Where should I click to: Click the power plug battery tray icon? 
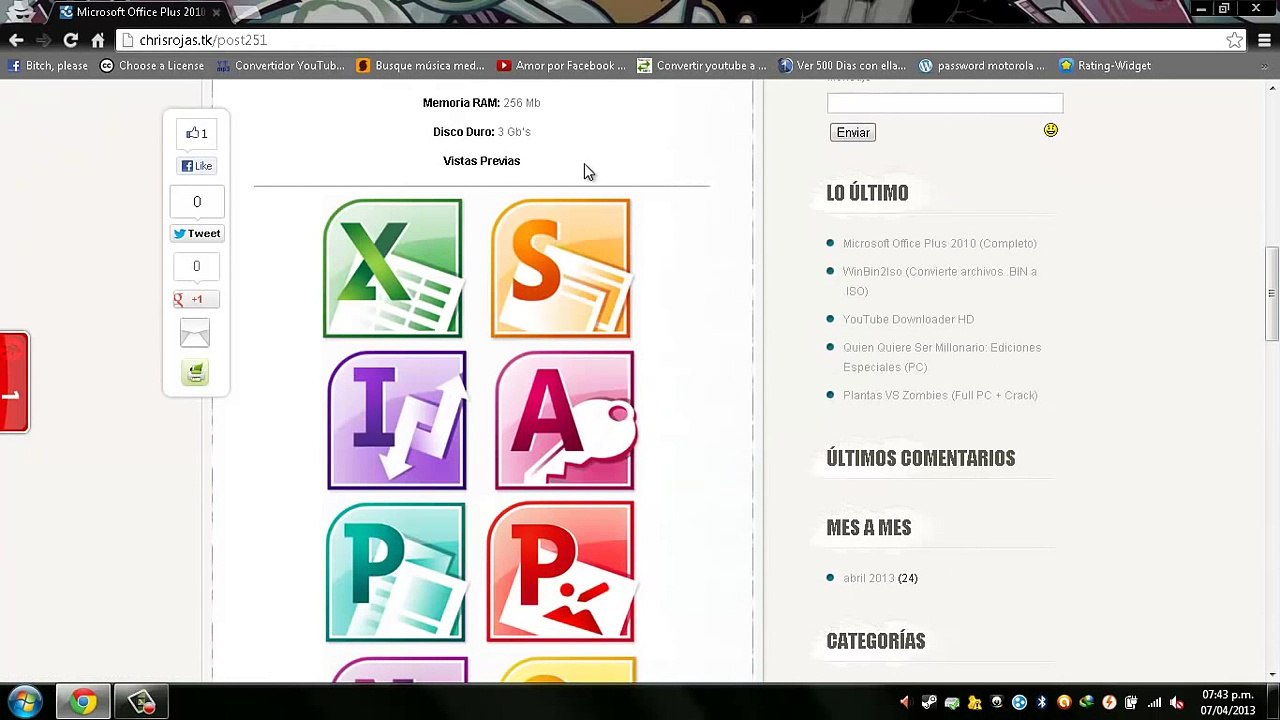(1131, 702)
